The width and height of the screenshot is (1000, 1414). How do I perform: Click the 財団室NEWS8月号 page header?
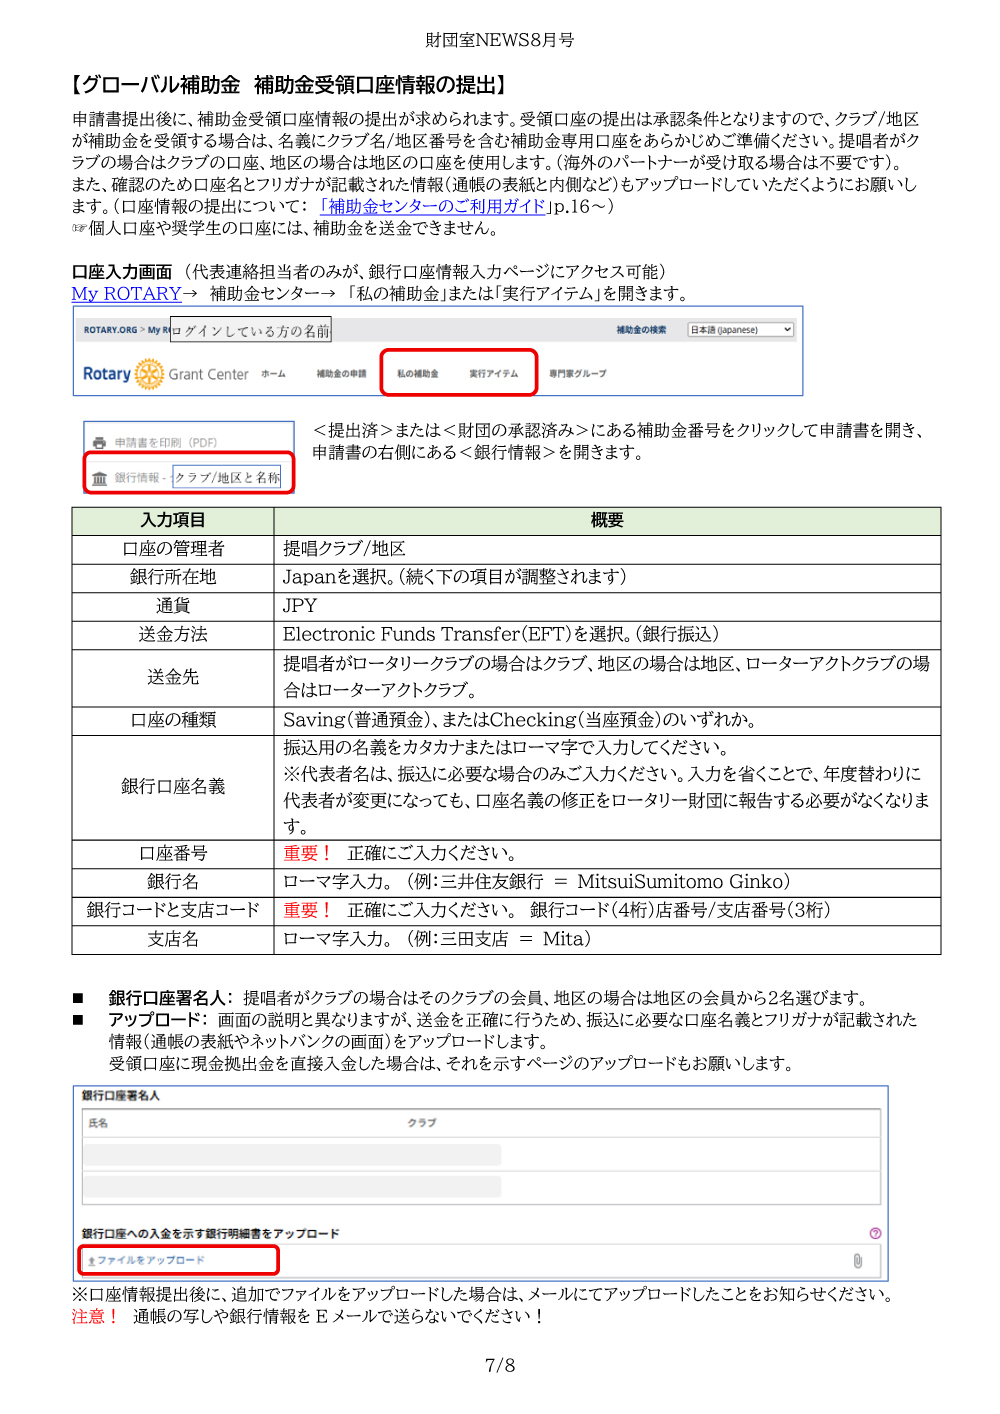pos(500,40)
